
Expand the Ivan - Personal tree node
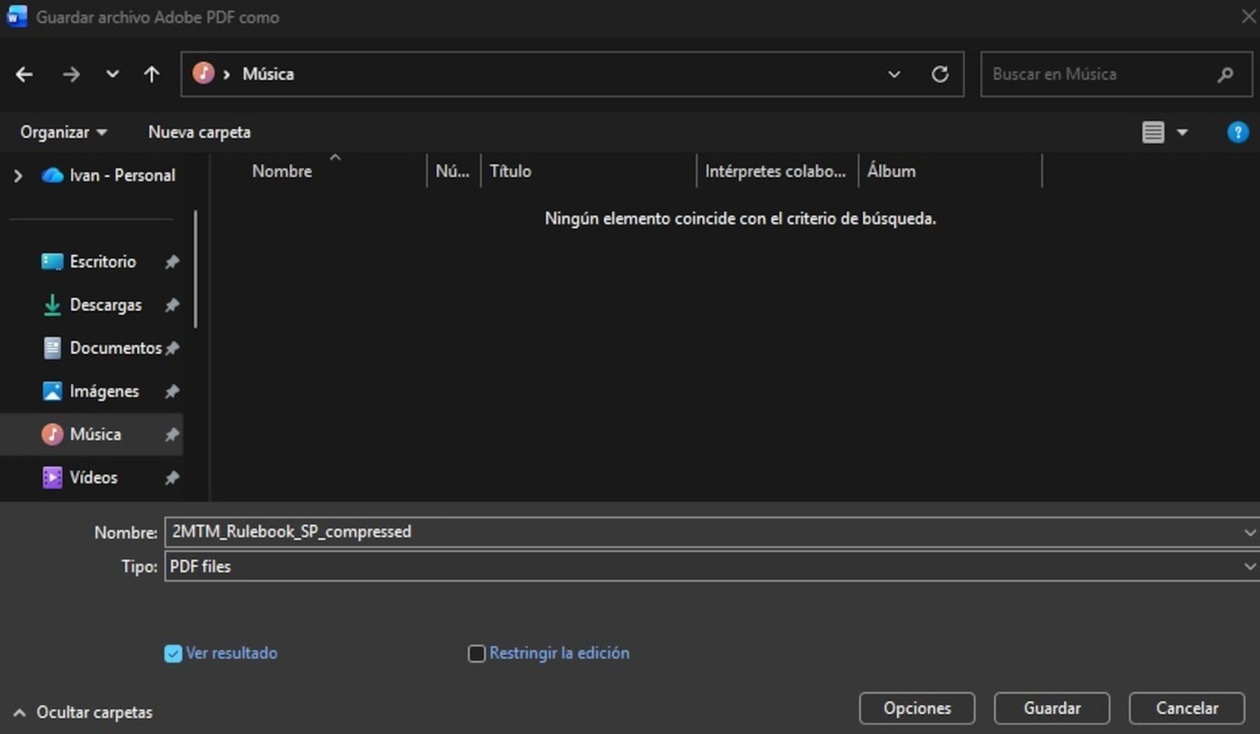pos(18,175)
